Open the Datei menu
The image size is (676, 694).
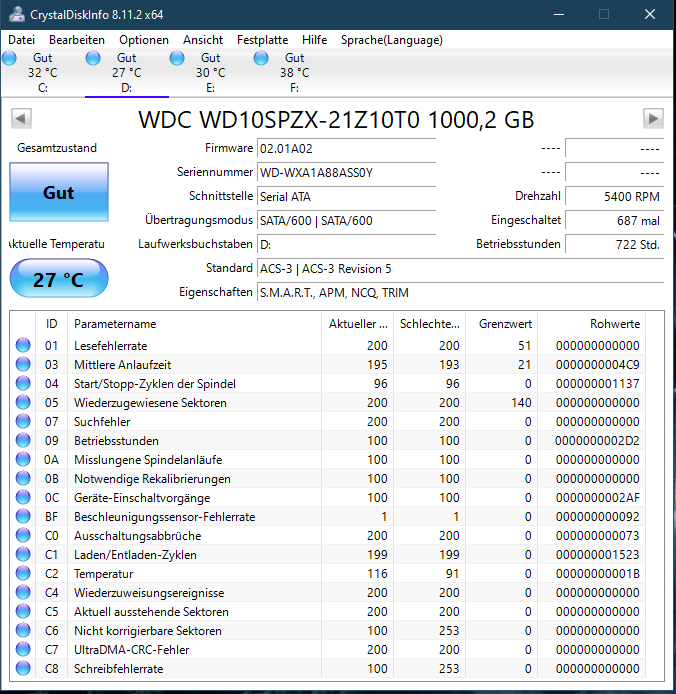pos(21,40)
